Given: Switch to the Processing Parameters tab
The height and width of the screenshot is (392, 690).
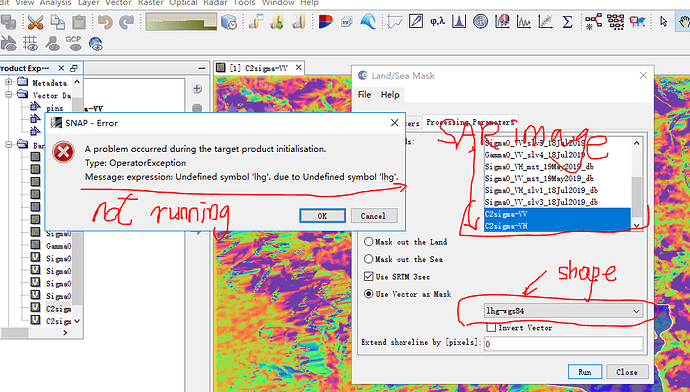Looking at the screenshot, I should pyautogui.click(x=470, y=122).
